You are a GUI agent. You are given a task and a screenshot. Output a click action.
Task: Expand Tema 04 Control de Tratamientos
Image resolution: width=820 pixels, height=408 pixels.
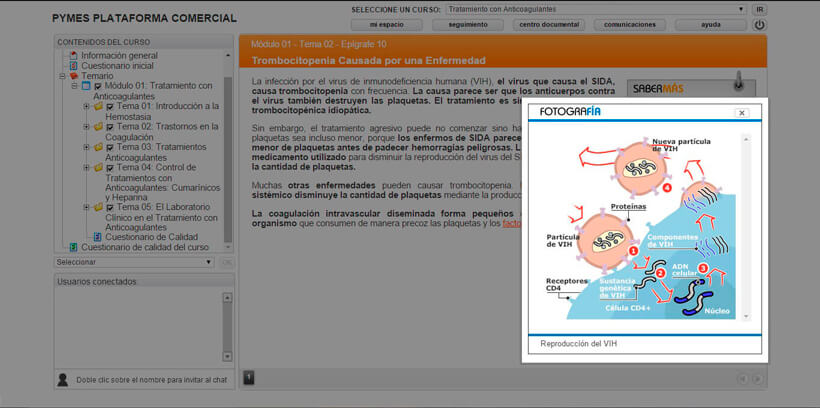pos(86,167)
